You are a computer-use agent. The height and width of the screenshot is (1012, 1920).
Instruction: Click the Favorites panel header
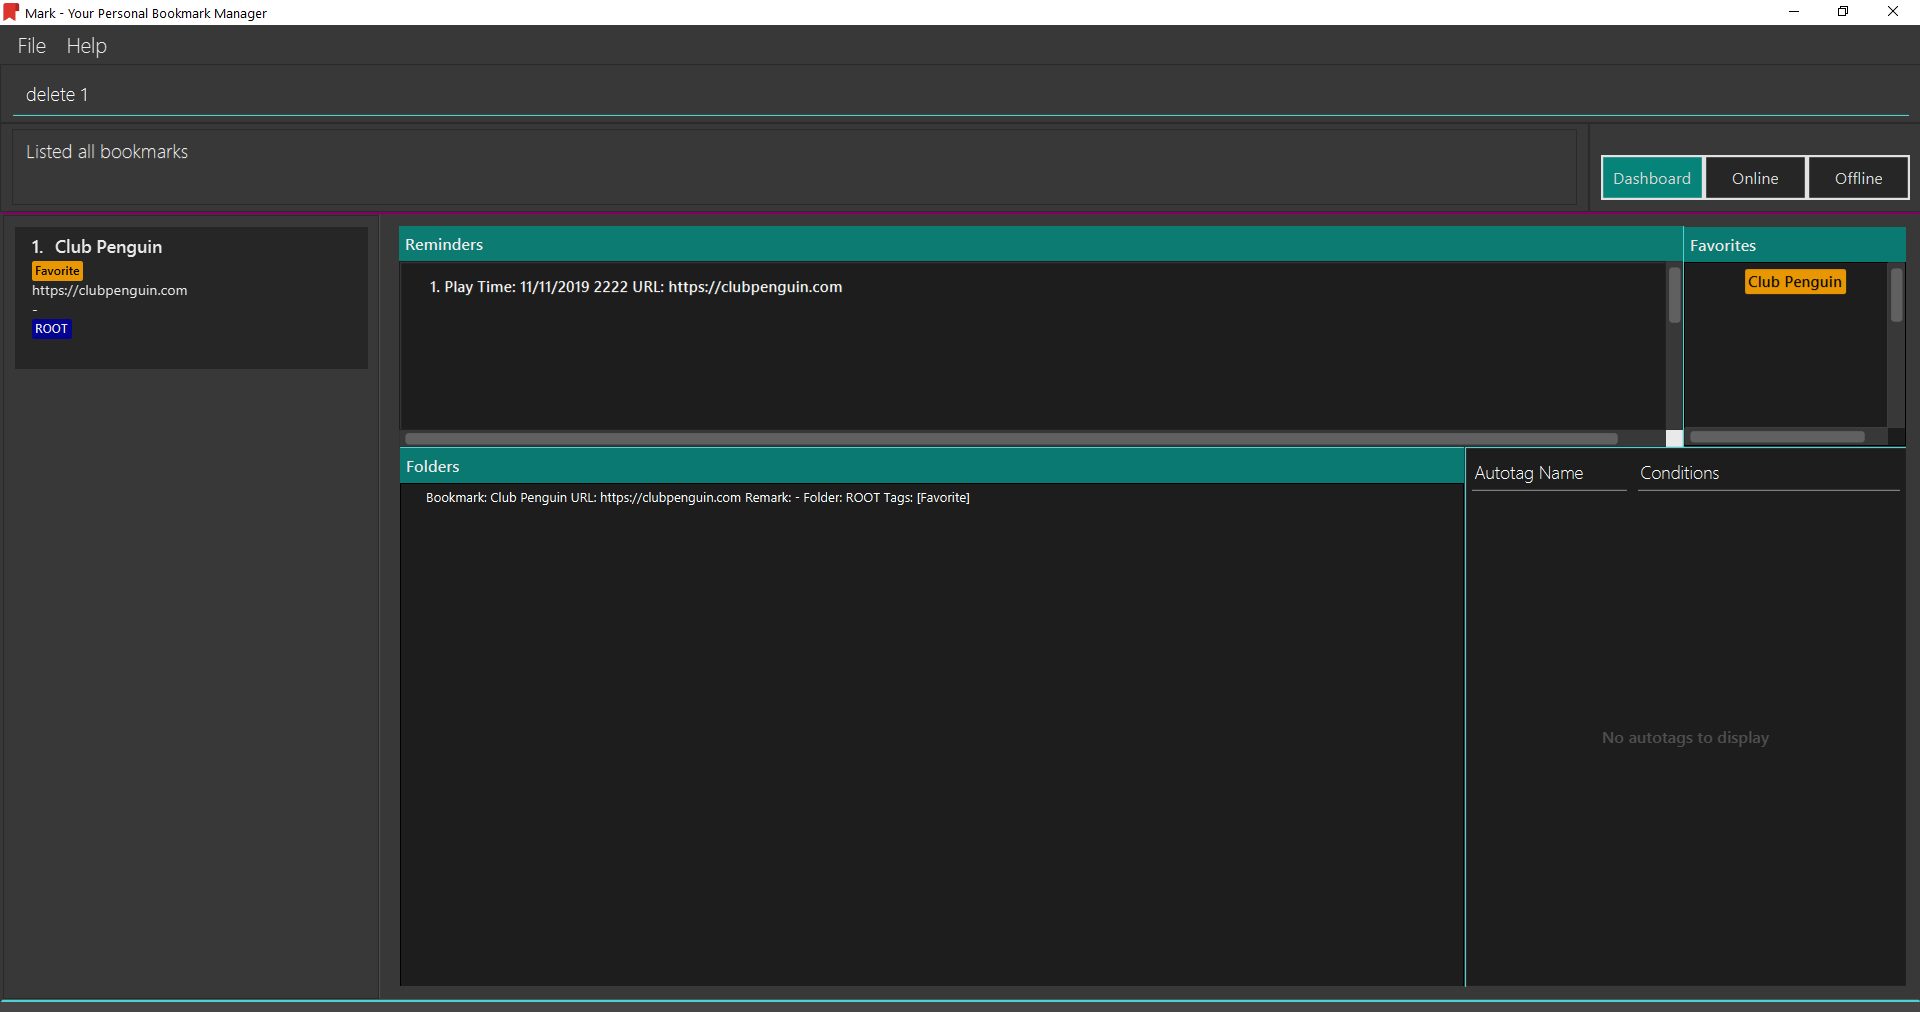pyautogui.click(x=1795, y=245)
